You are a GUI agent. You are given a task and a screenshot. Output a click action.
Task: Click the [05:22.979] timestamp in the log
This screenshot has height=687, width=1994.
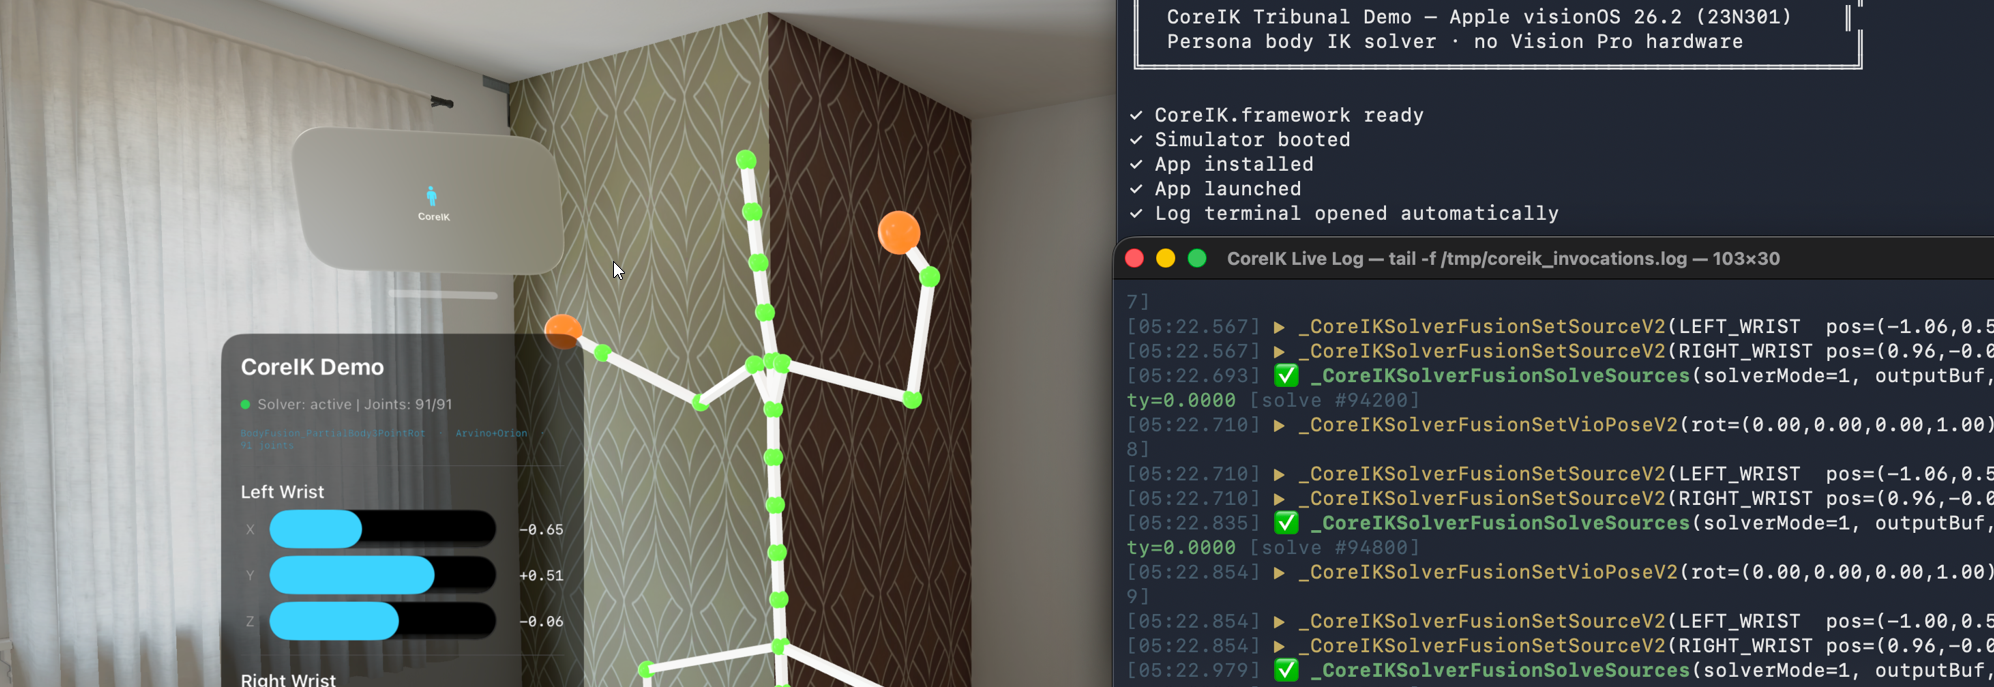point(1194,670)
